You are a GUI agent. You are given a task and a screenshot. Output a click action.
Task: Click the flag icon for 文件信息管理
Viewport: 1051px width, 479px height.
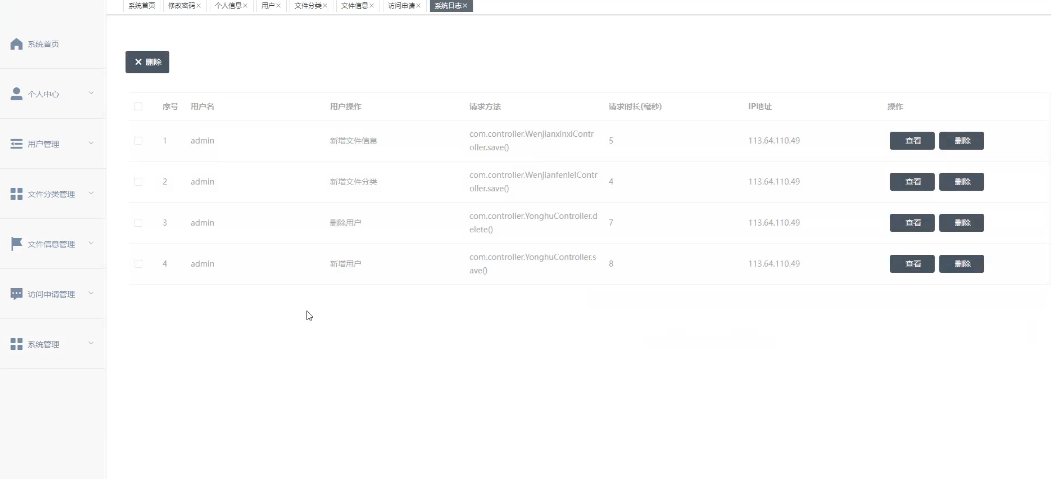click(x=16, y=244)
